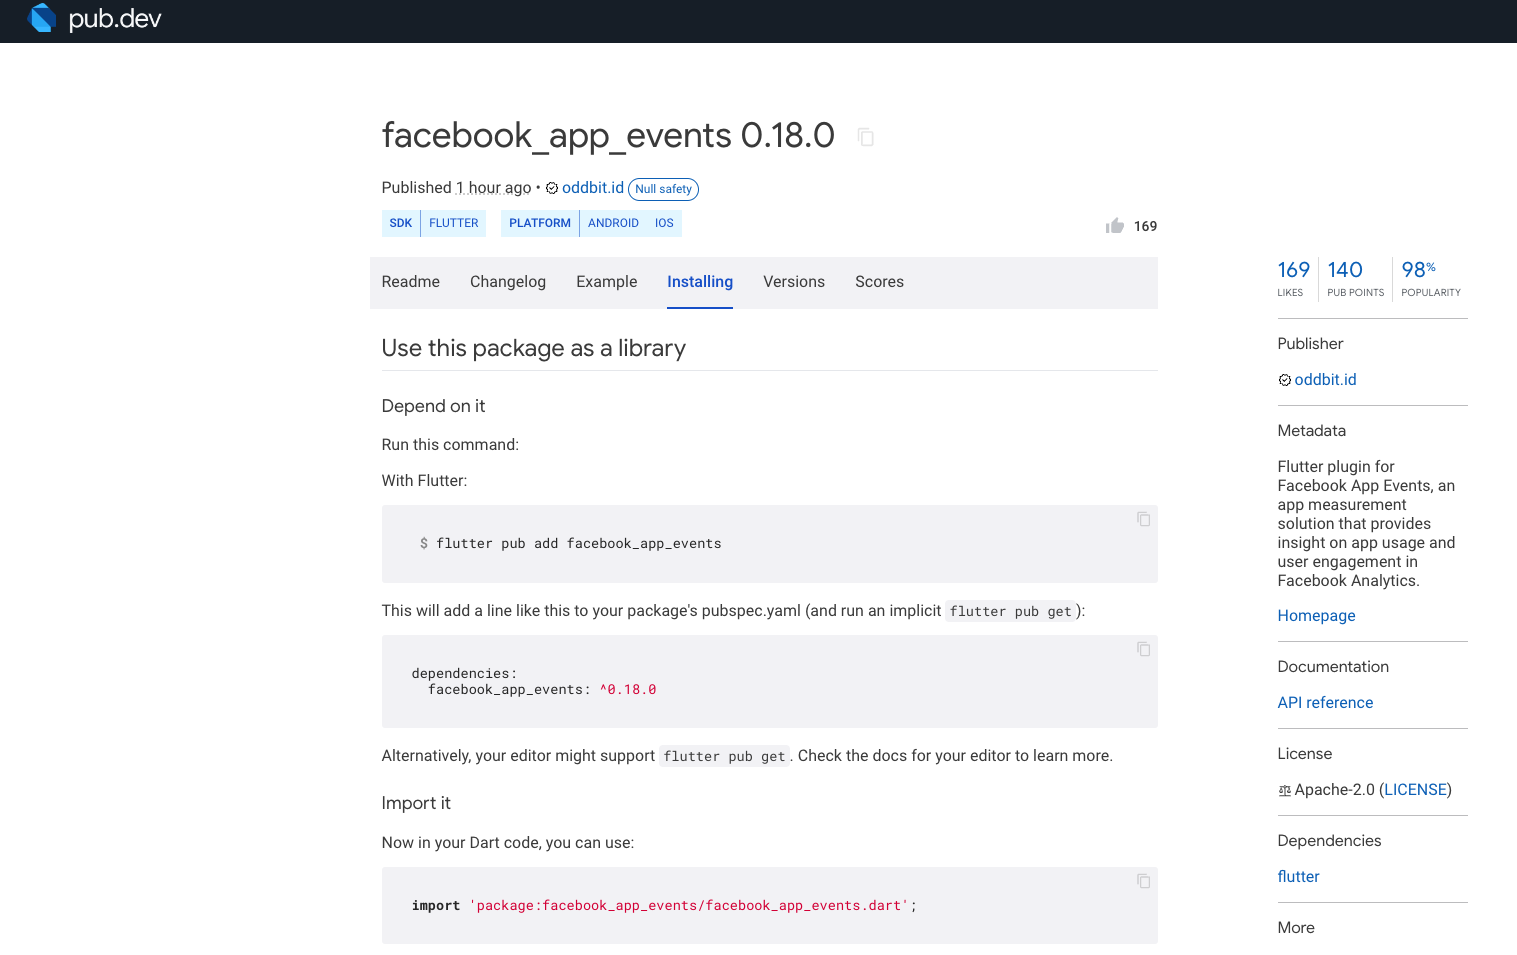This screenshot has height=955, width=1517.
Task: Filter by IOS platform tag
Action: [x=664, y=223]
